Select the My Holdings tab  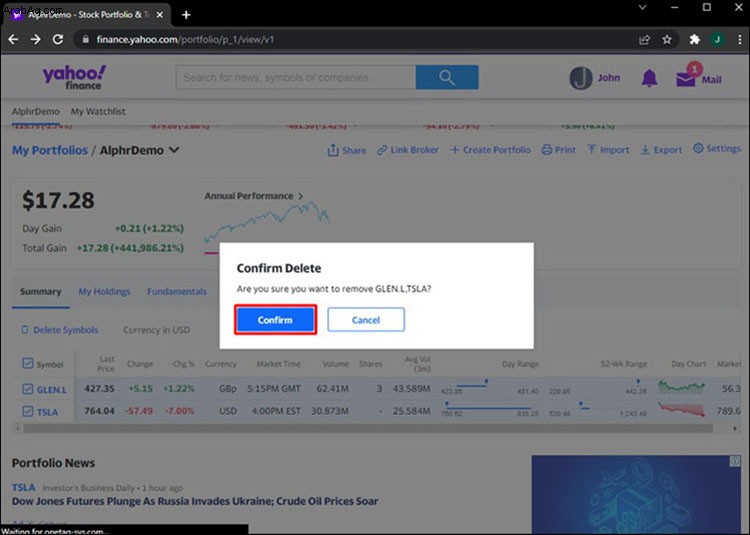[x=104, y=292]
